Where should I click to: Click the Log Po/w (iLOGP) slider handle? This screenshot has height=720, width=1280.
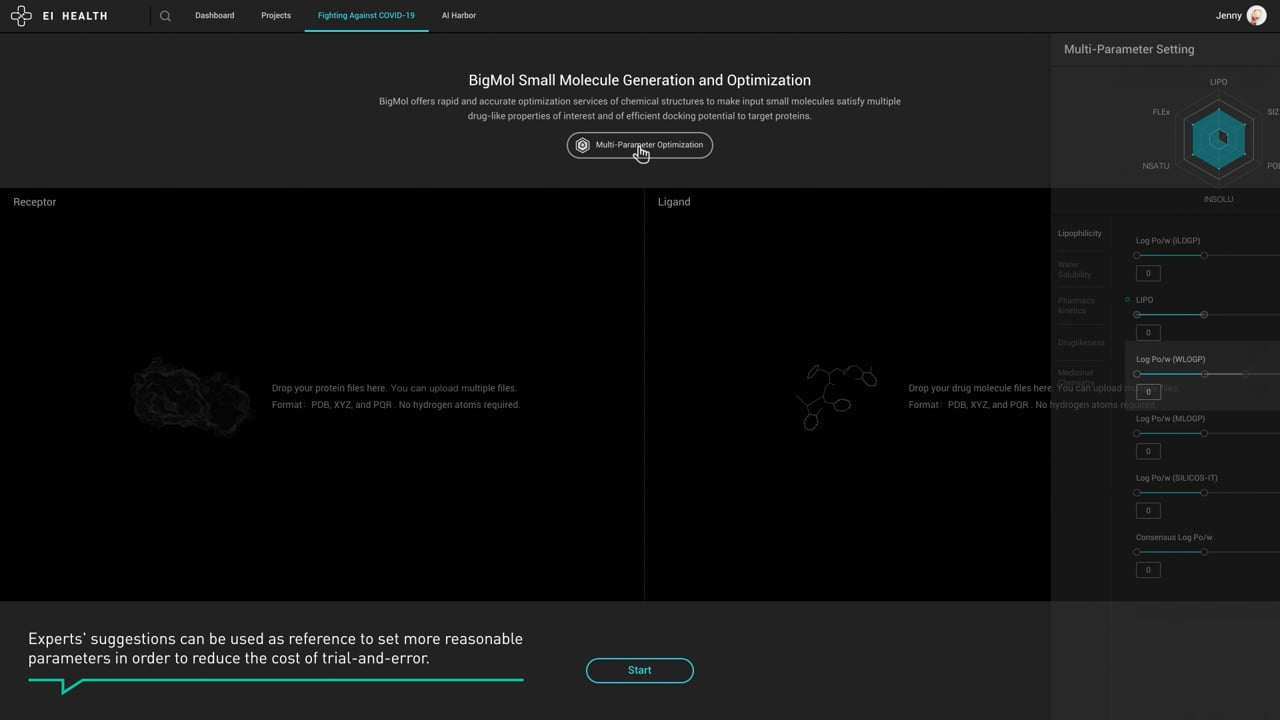coord(1204,256)
